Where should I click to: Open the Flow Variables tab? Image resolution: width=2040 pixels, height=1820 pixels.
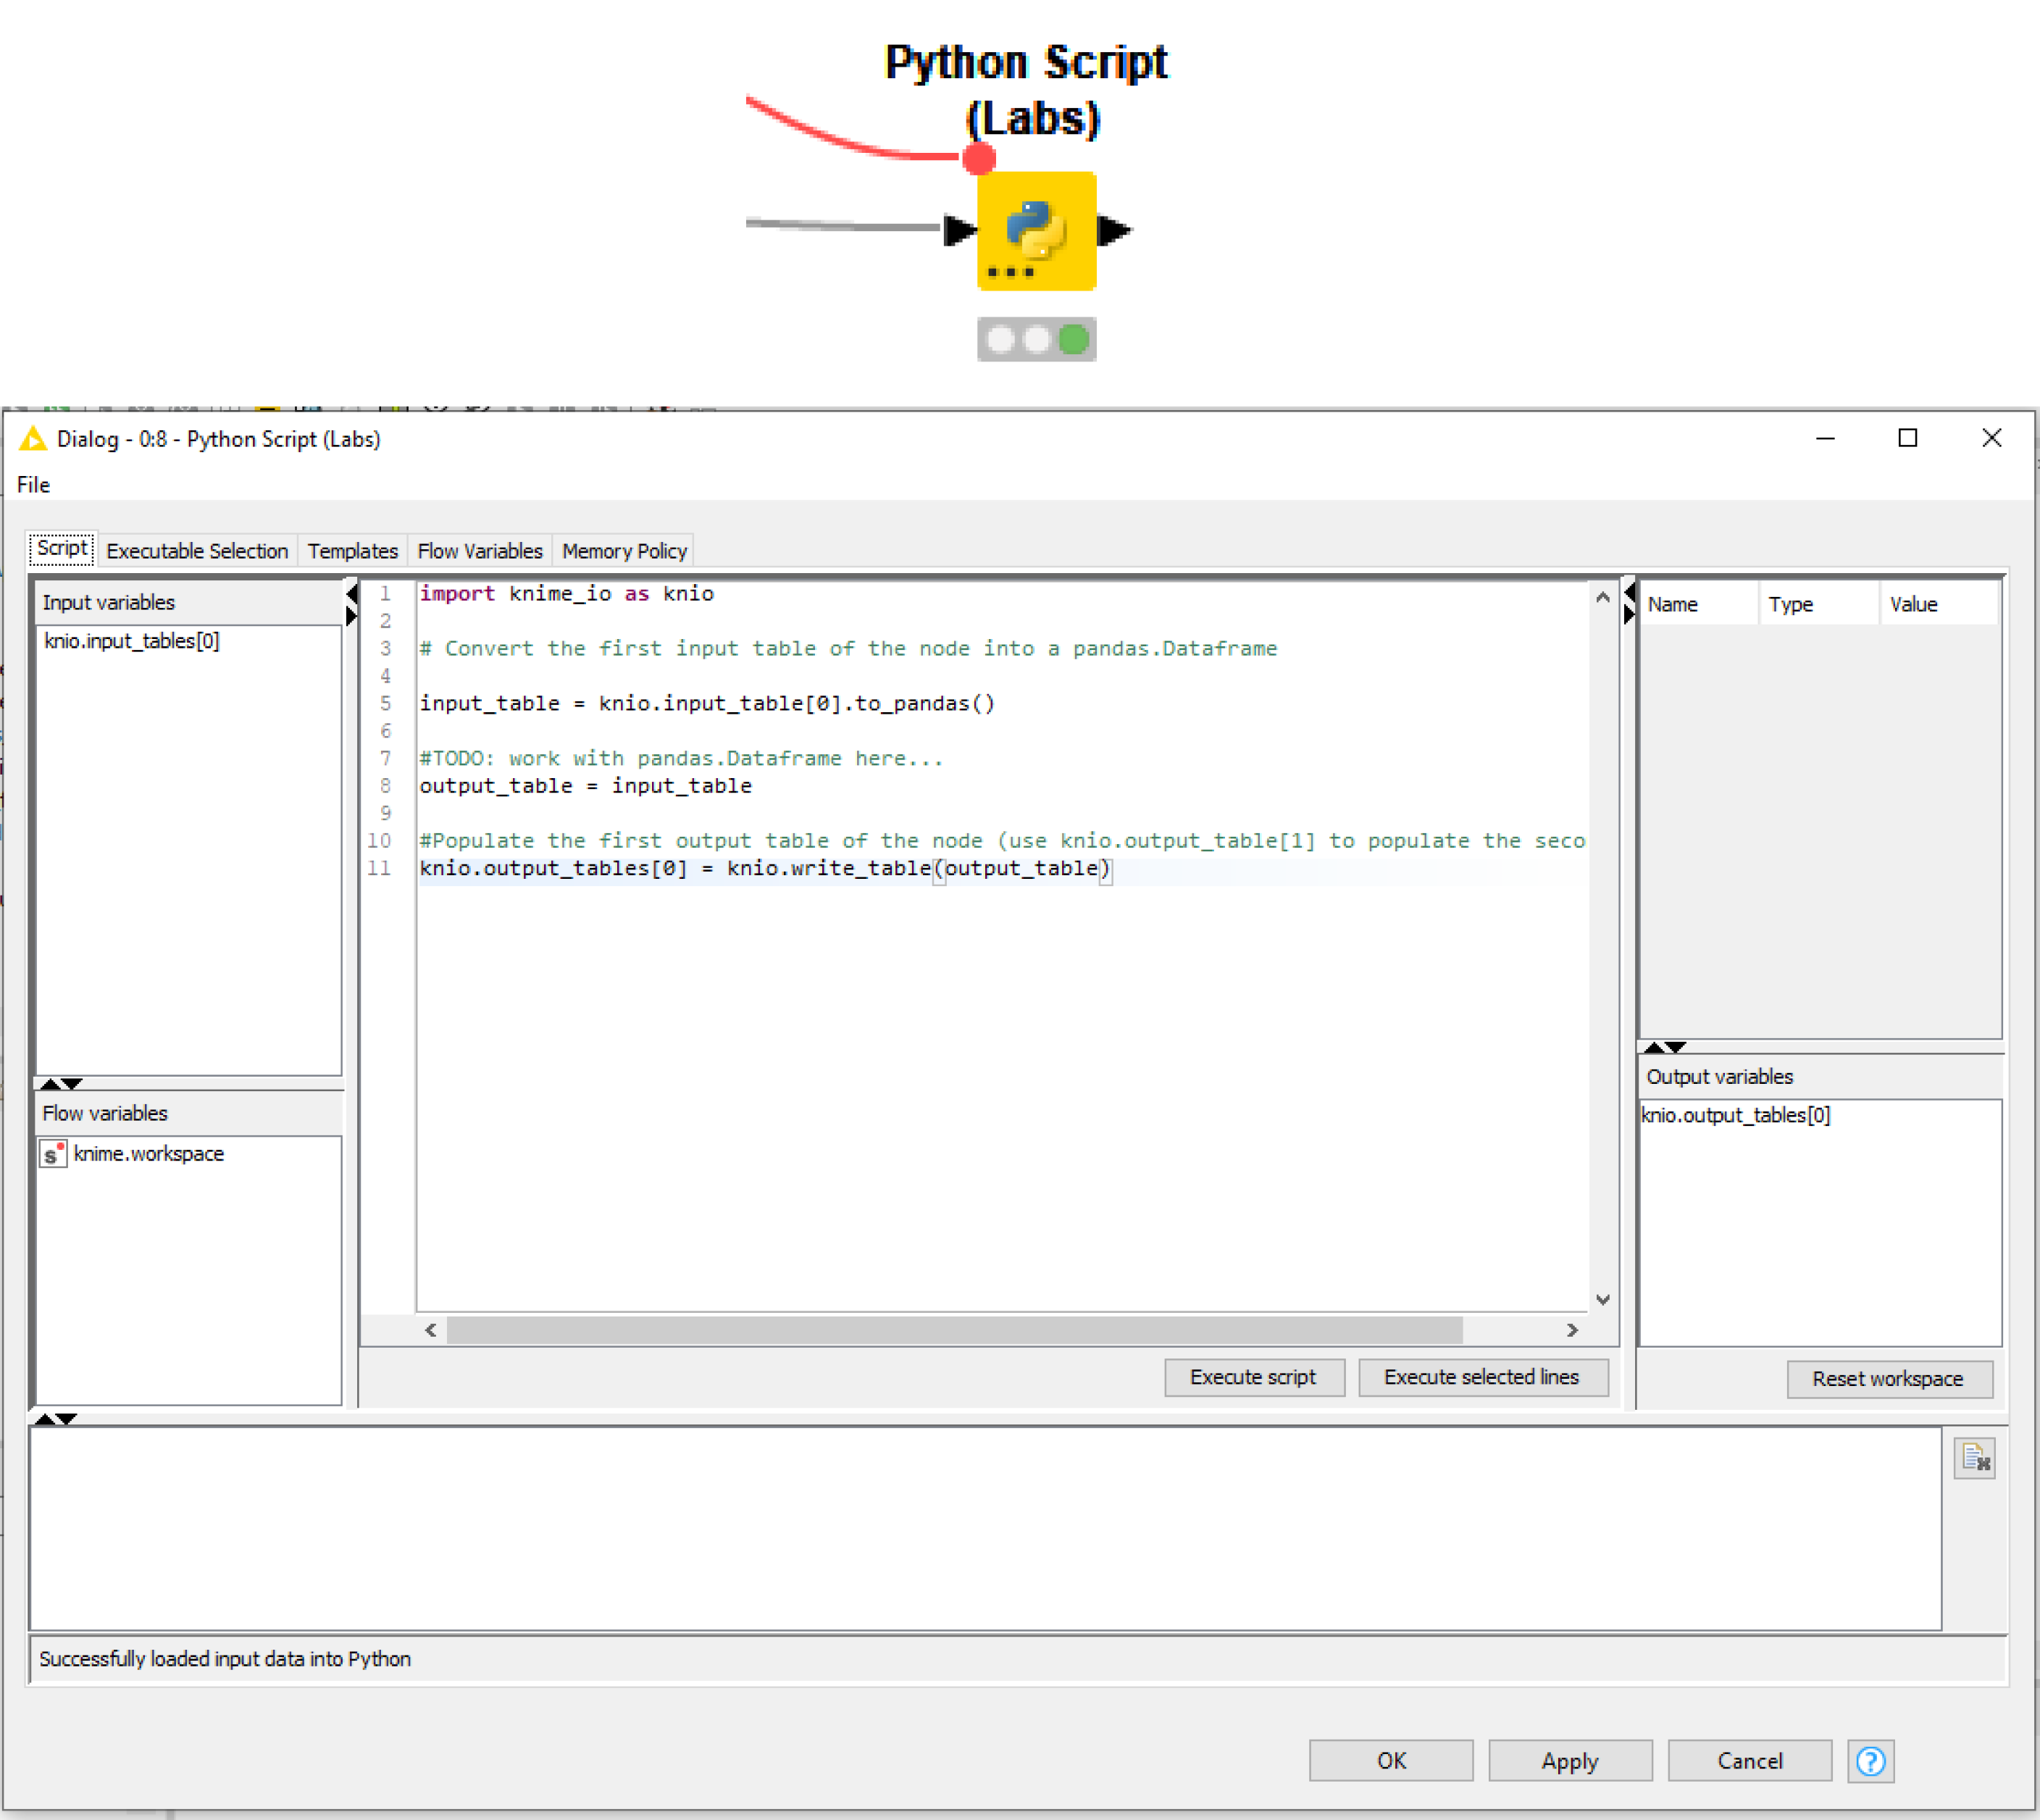(x=480, y=551)
